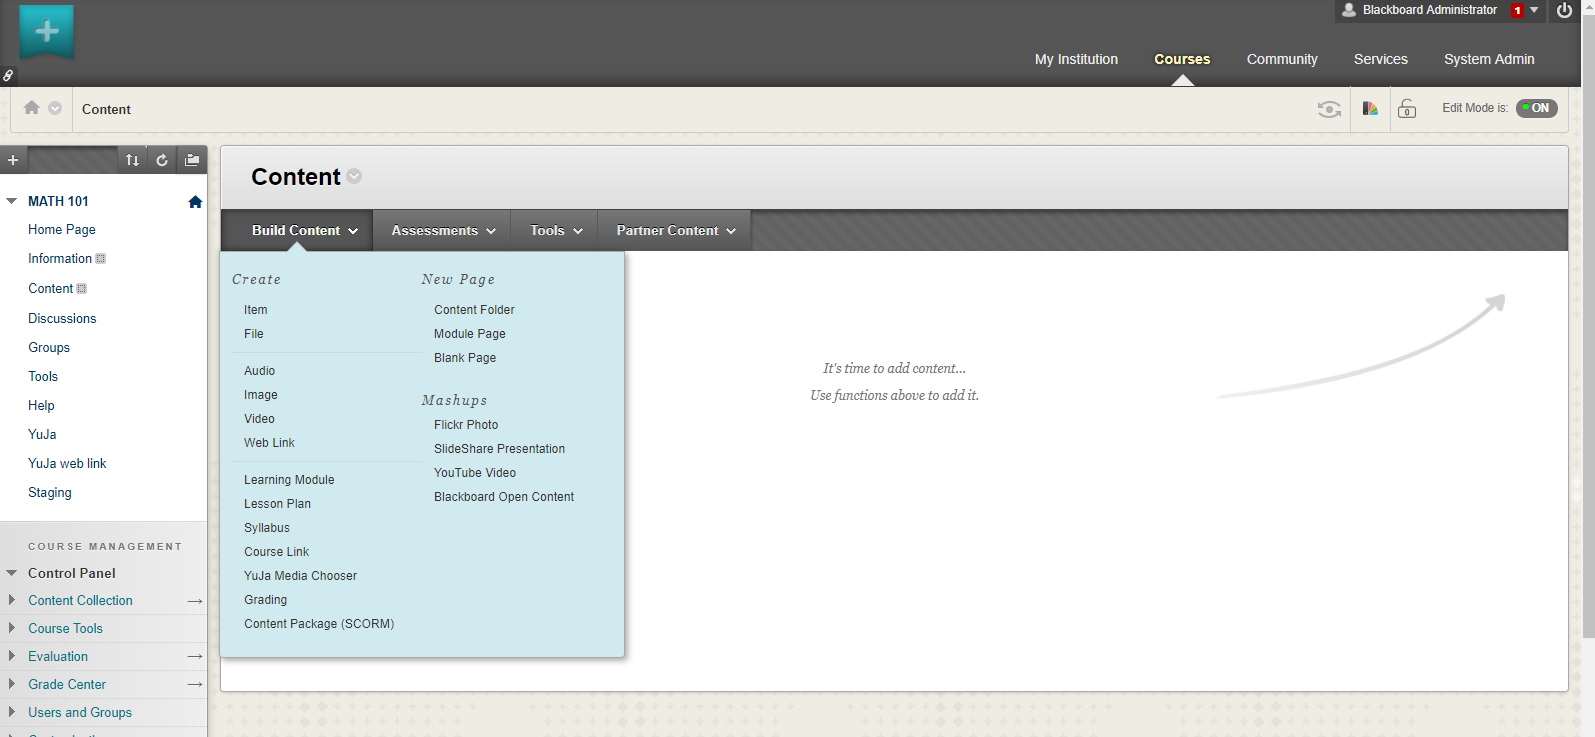This screenshot has height=737, width=1595.
Task: Expand Course Tools triangle
Action: (12, 628)
